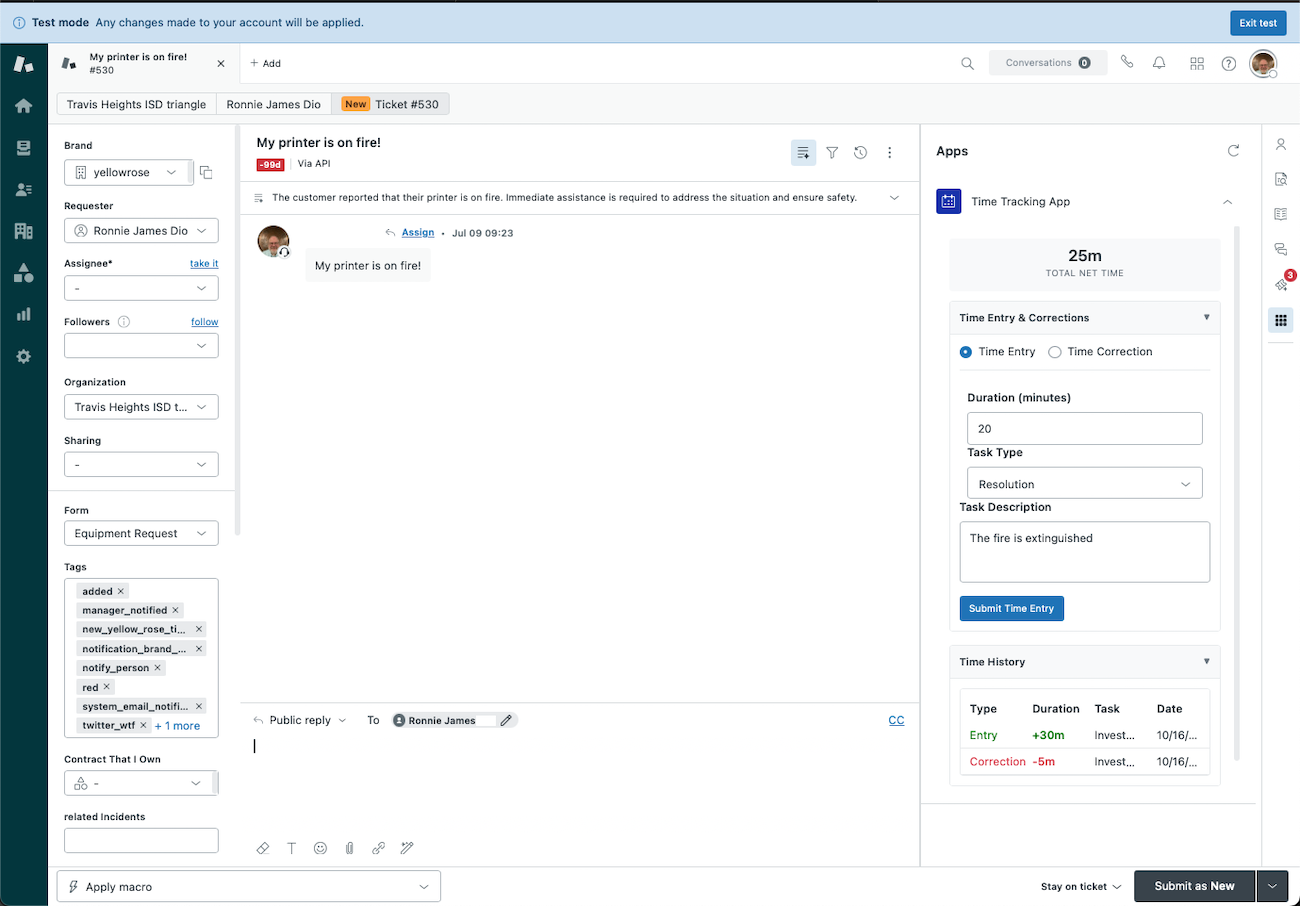Open the Task Type dropdown showing Resolution

(x=1084, y=482)
